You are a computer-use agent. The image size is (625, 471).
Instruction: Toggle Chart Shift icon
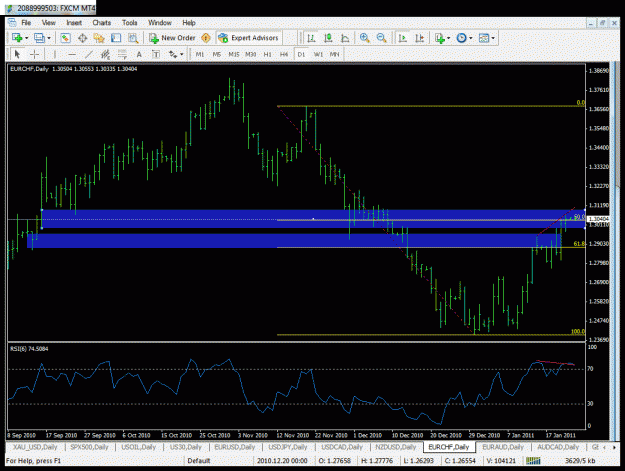pyautogui.click(x=419, y=38)
